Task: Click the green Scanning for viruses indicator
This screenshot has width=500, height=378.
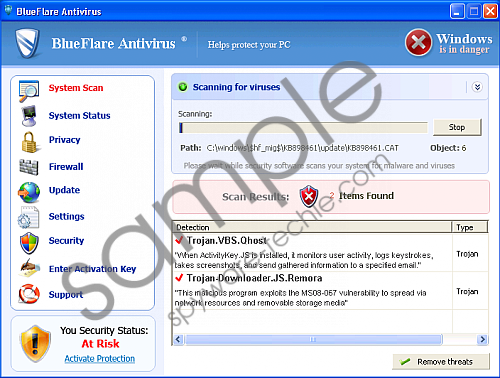Action: (x=183, y=87)
